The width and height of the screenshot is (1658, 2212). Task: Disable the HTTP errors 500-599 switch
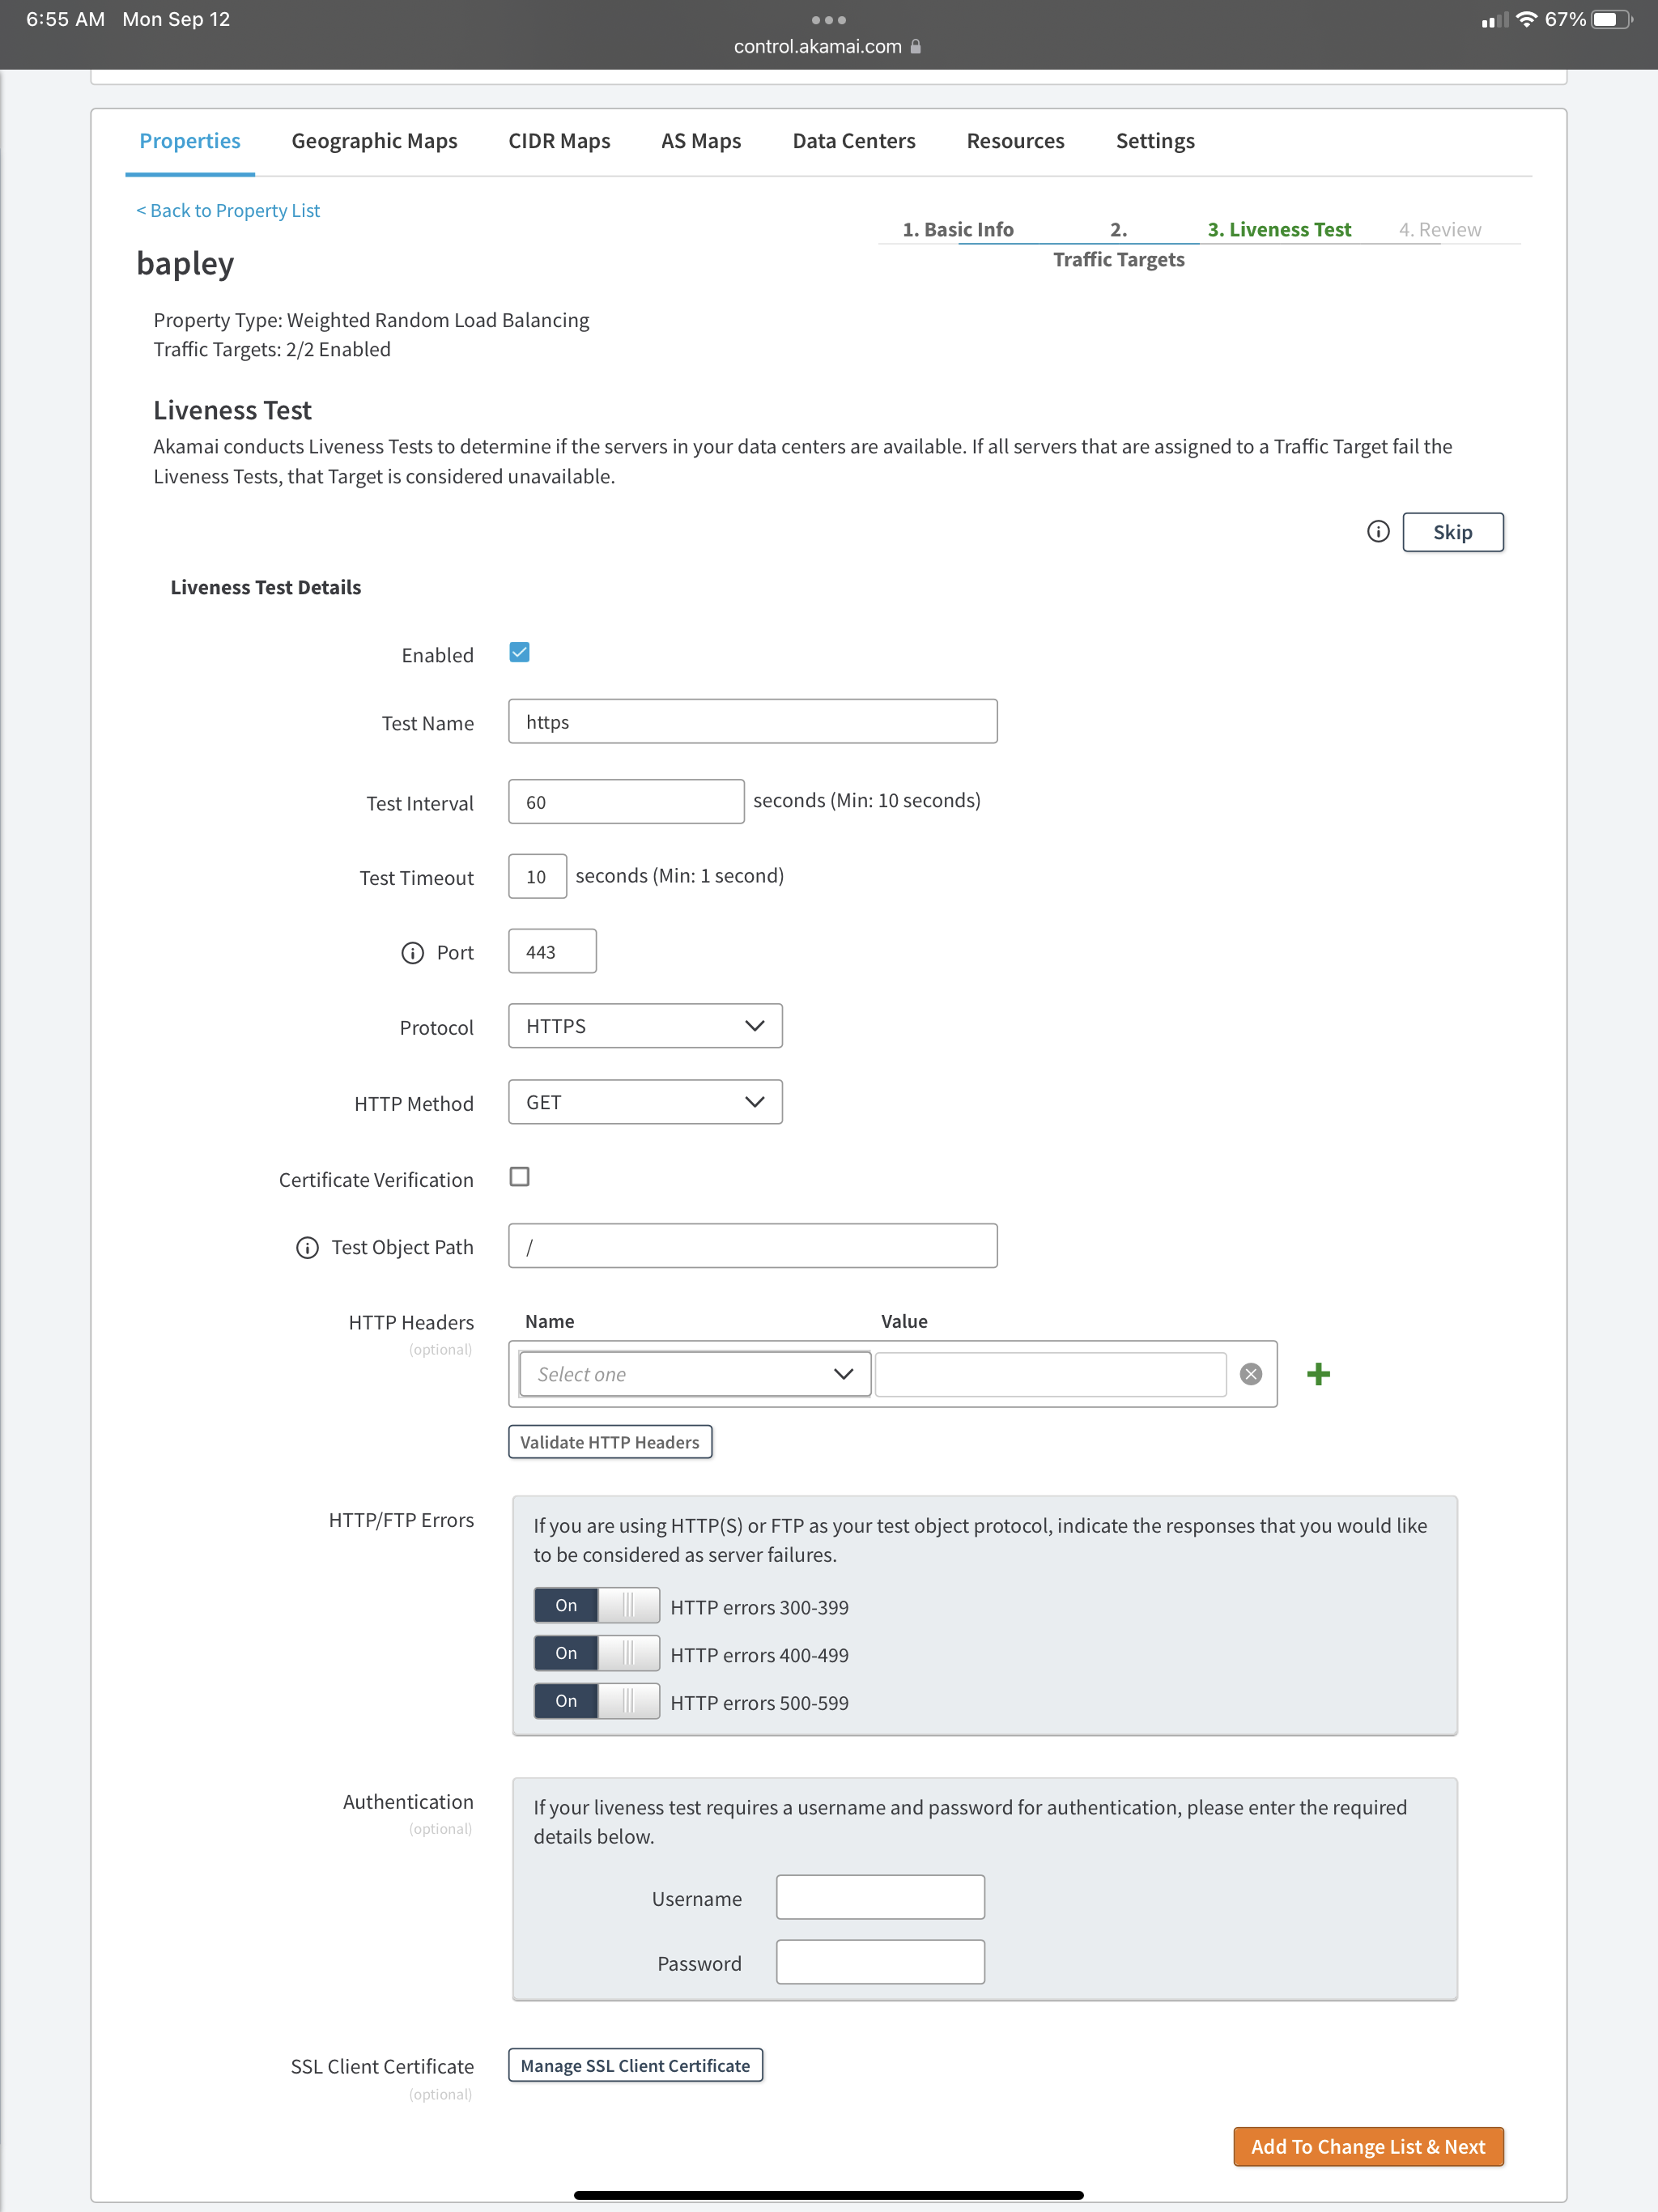coord(596,1700)
